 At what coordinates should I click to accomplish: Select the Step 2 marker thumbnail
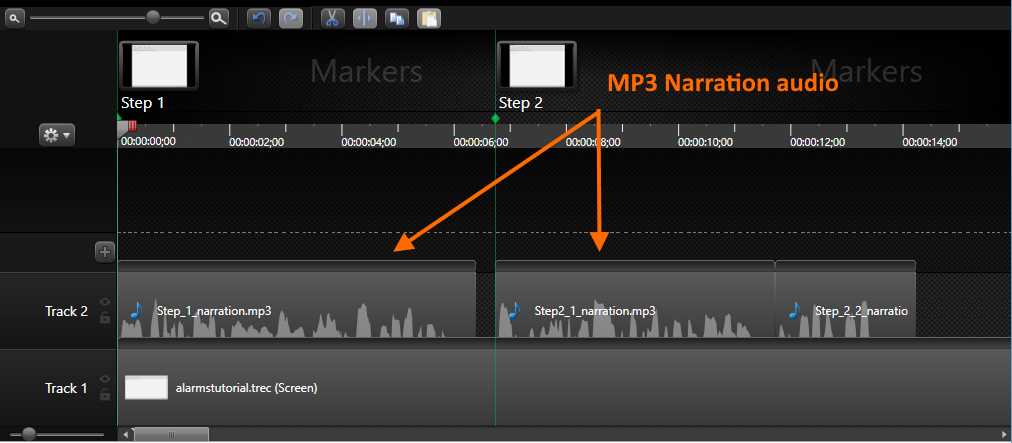(537, 65)
